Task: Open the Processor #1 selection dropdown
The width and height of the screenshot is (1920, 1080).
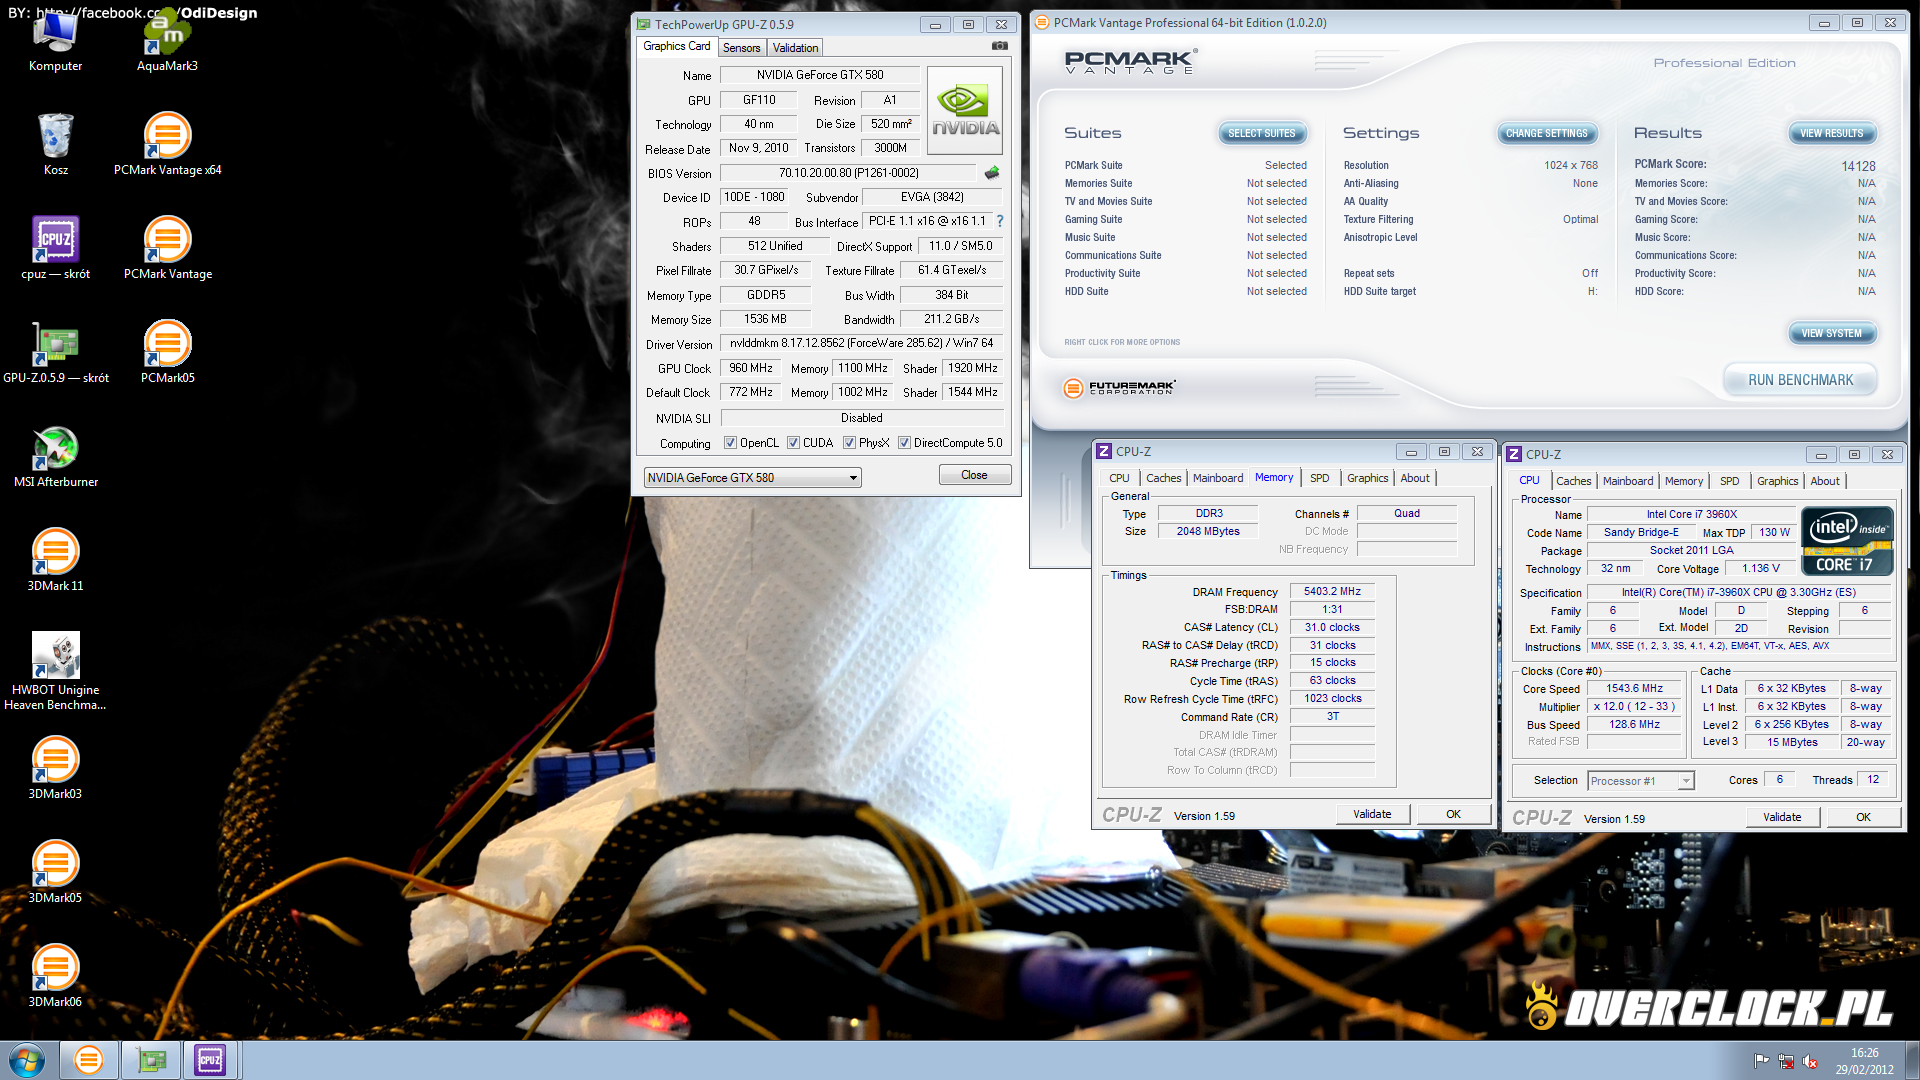Action: 1640,781
